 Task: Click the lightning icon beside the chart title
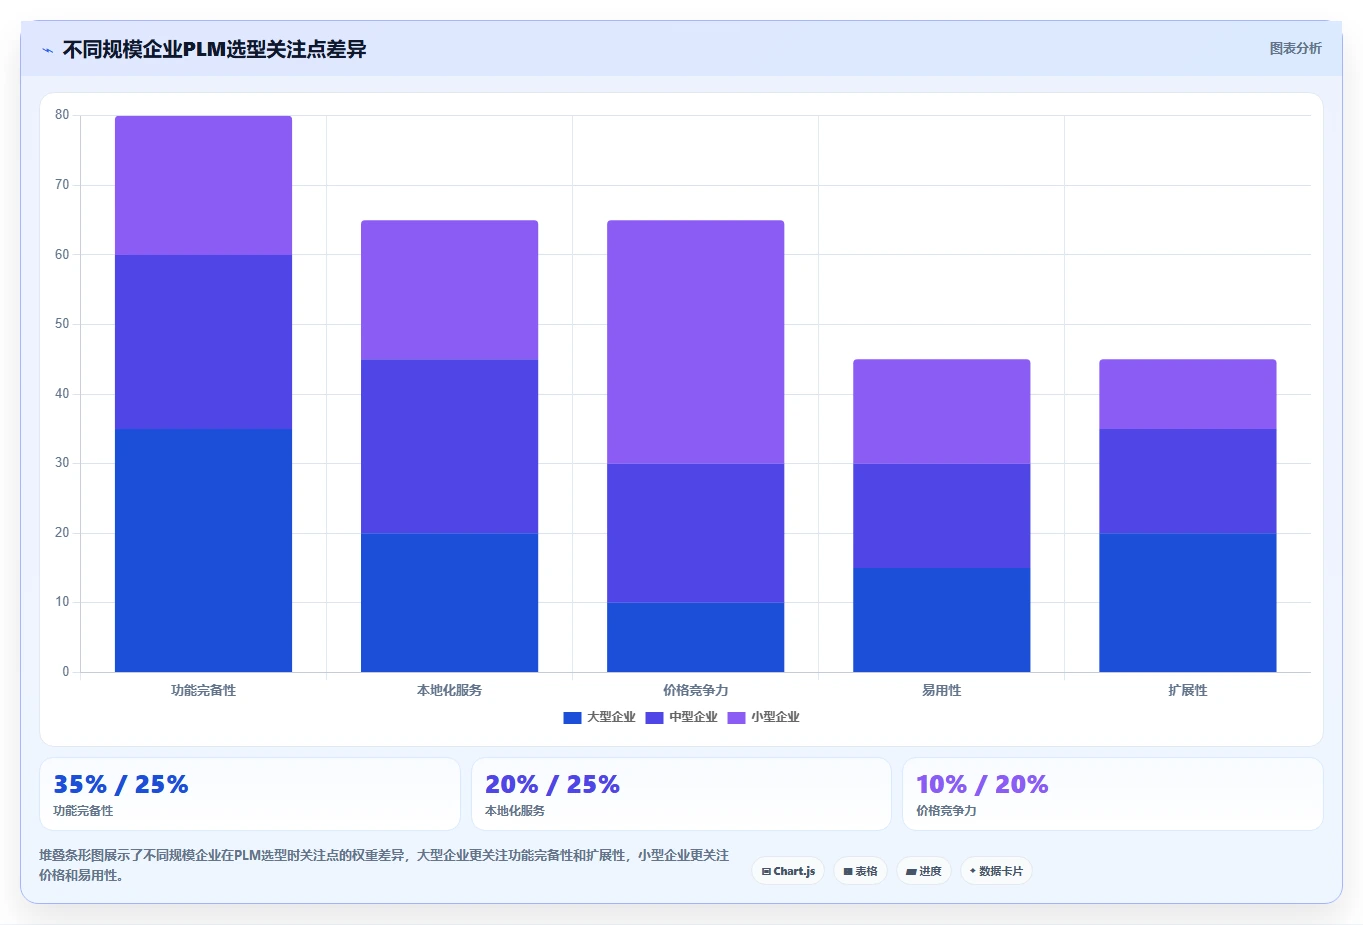coord(47,50)
